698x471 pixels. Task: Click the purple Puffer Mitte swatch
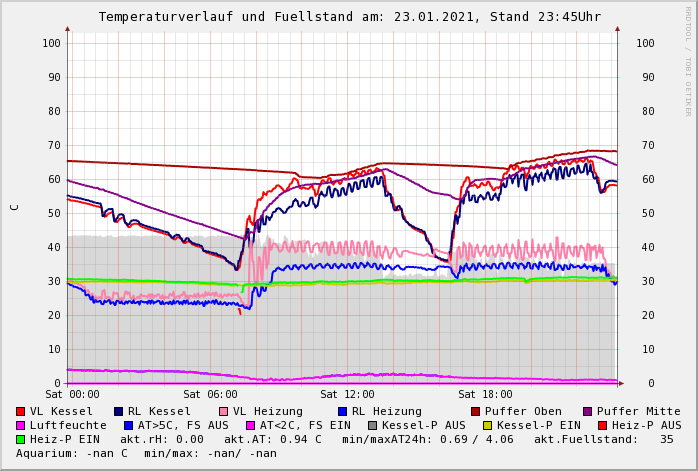coord(588,411)
